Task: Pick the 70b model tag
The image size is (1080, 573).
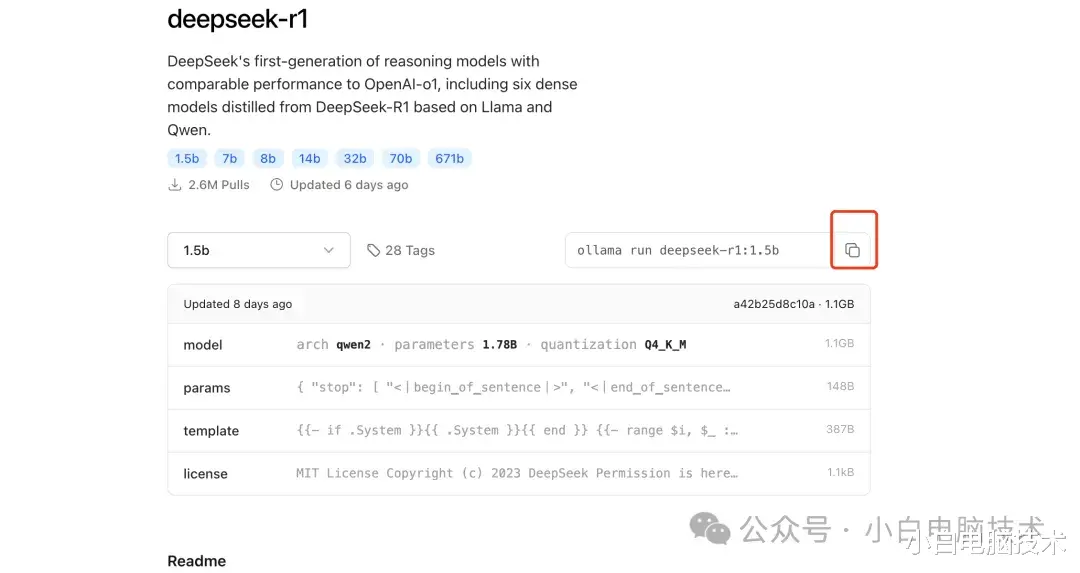Action: (x=401, y=158)
